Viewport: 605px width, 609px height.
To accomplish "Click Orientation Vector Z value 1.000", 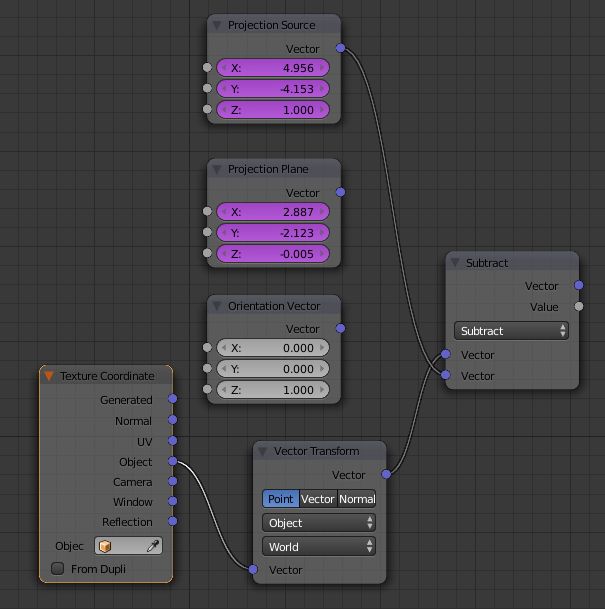I will point(273,390).
